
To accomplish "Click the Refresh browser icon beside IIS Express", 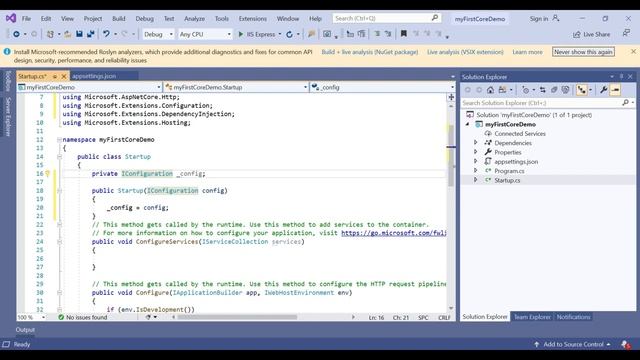I will 289,34.
